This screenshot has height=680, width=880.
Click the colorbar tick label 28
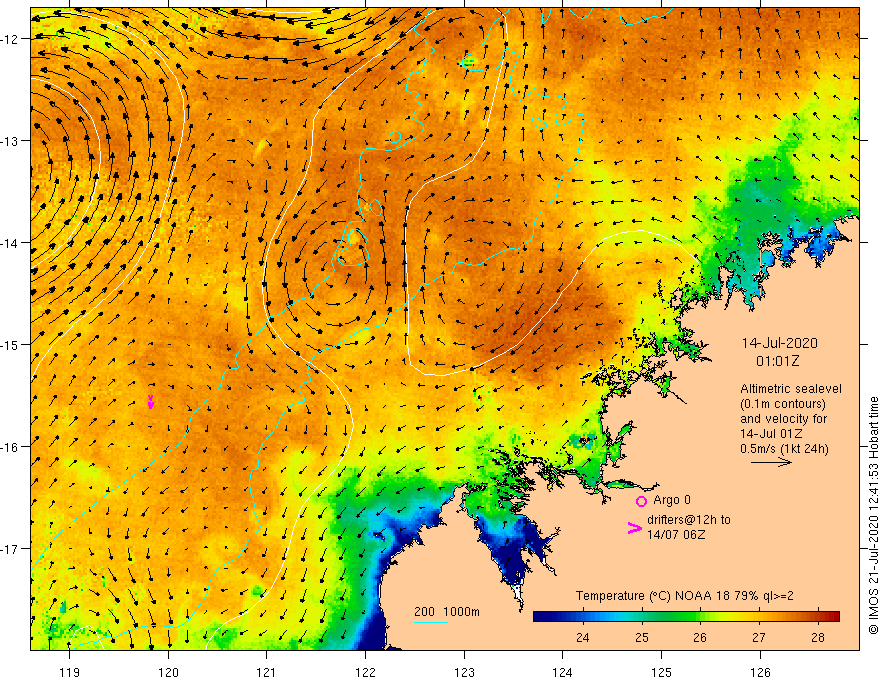point(818,637)
